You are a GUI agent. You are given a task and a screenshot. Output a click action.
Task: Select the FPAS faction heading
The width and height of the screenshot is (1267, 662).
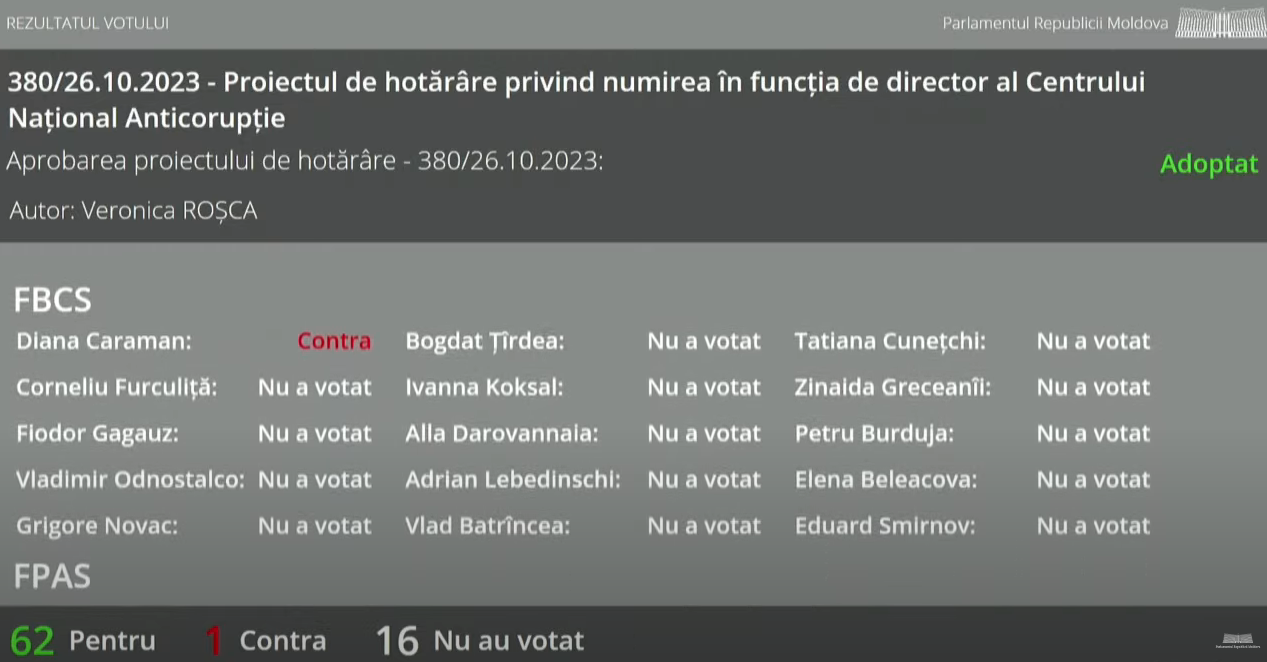(x=52, y=576)
